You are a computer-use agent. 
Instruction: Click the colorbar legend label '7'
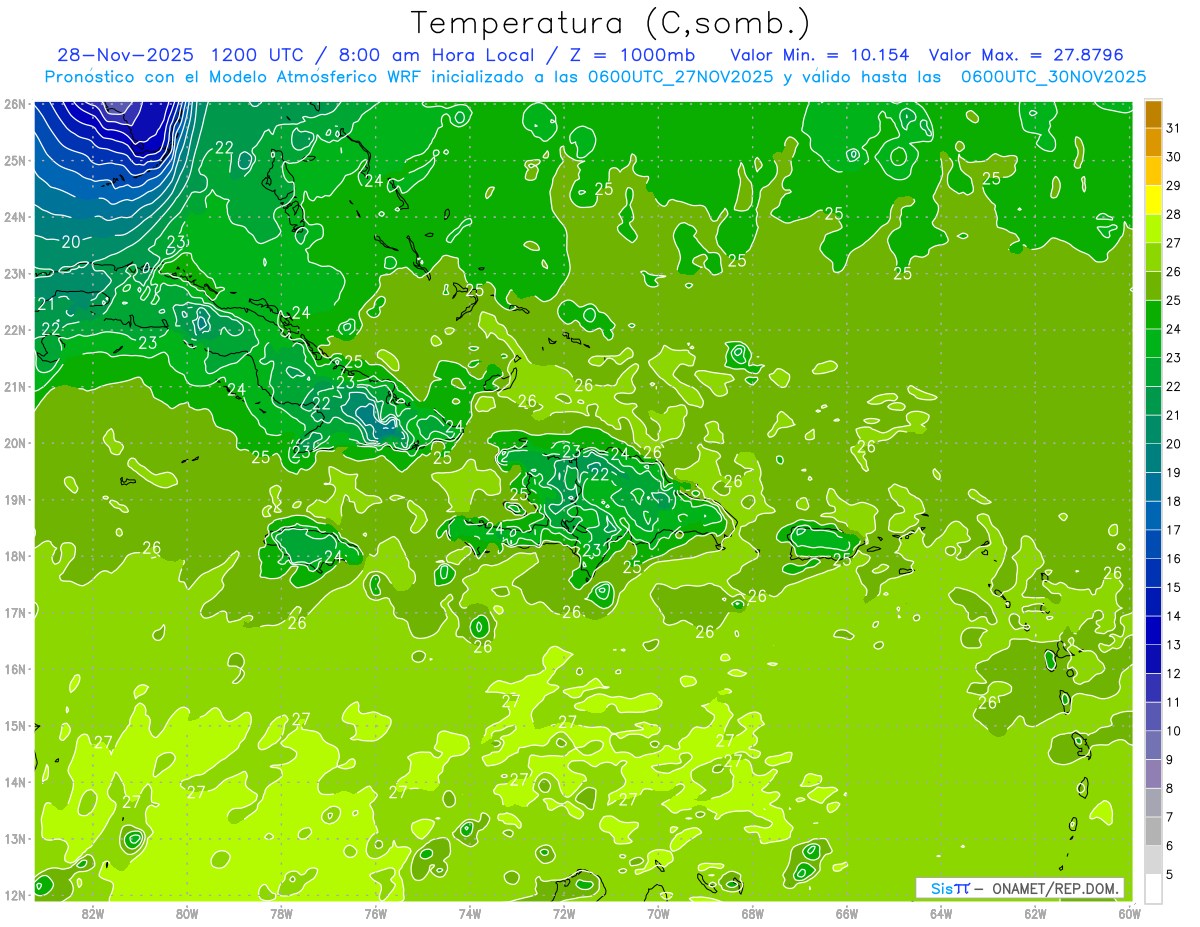coord(1170,816)
